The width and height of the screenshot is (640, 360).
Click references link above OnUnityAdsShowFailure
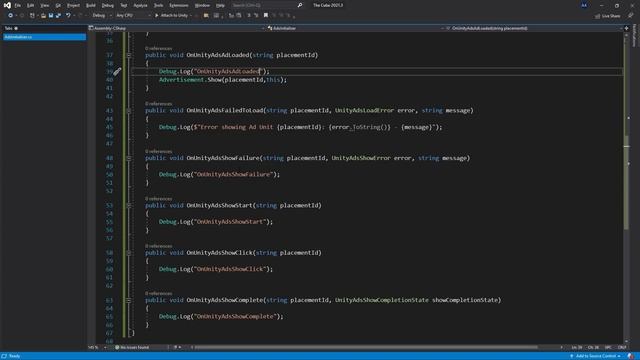158,151
